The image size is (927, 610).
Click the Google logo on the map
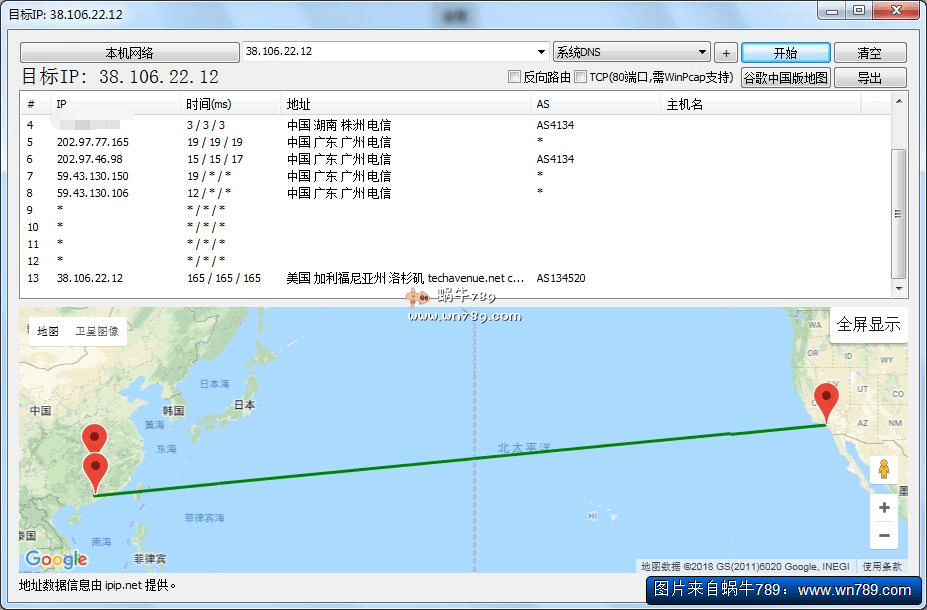[x=55, y=560]
